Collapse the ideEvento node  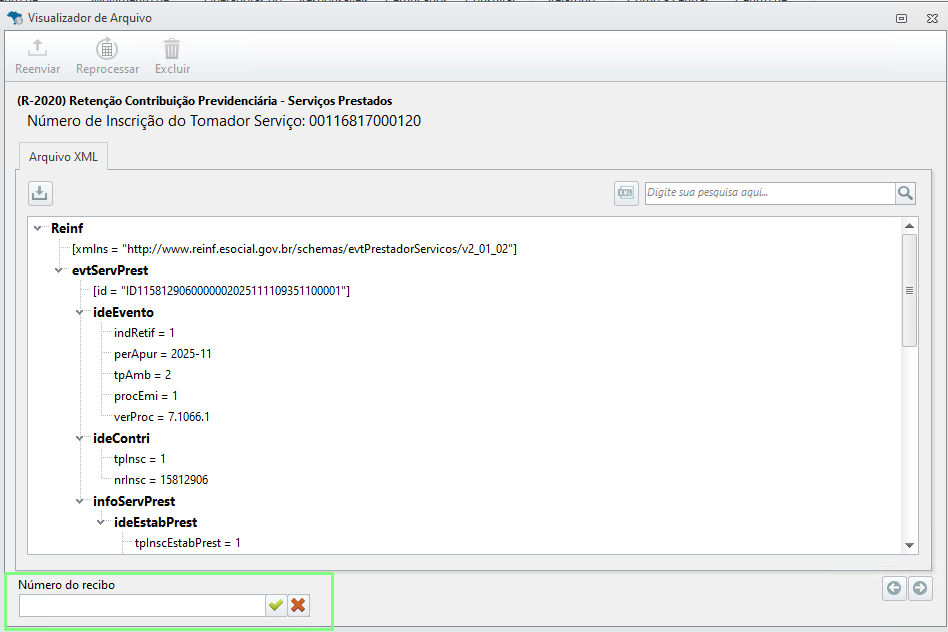[x=80, y=312]
